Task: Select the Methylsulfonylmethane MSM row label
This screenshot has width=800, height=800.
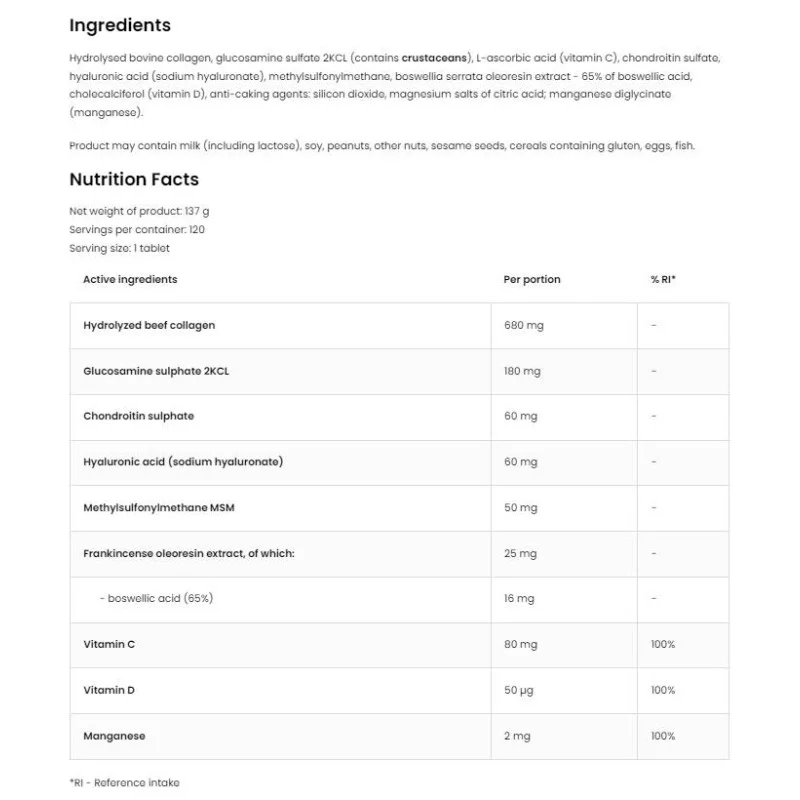Action: [159, 508]
